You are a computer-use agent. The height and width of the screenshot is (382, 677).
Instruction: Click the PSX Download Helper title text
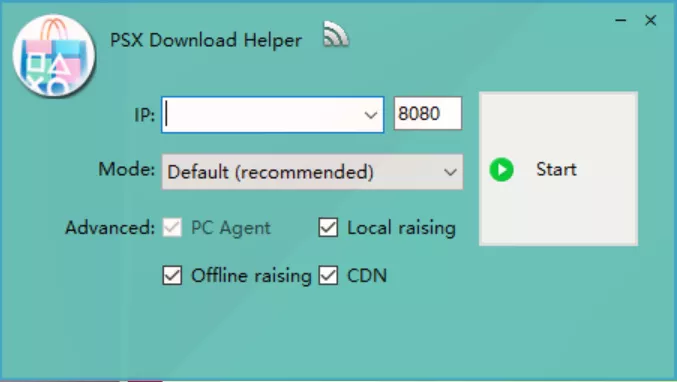206,41
